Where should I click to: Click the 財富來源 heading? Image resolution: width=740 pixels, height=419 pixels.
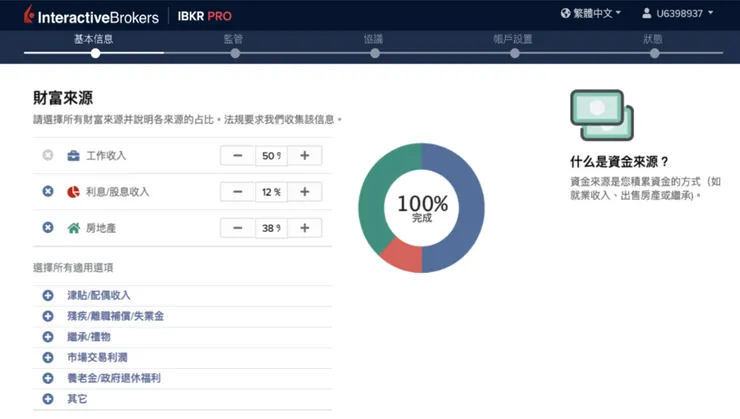[x=63, y=98]
